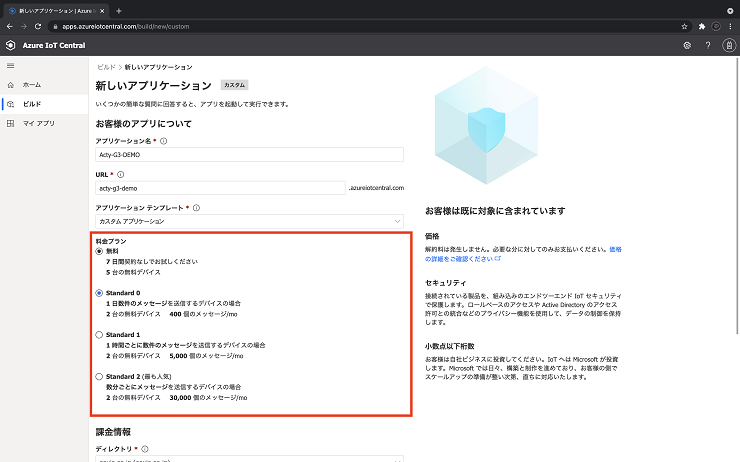Open the 価格の詳細をご確認ください link

pyautogui.click(x=523, y=254)
